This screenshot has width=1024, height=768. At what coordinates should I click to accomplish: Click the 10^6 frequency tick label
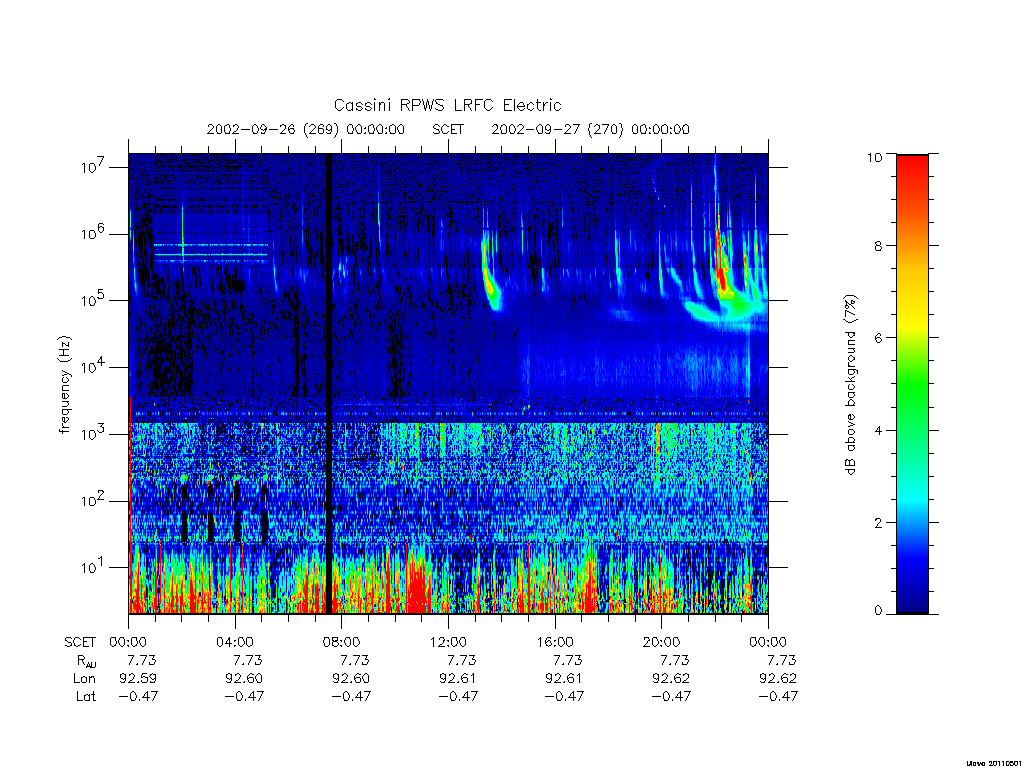click(94, 233)
